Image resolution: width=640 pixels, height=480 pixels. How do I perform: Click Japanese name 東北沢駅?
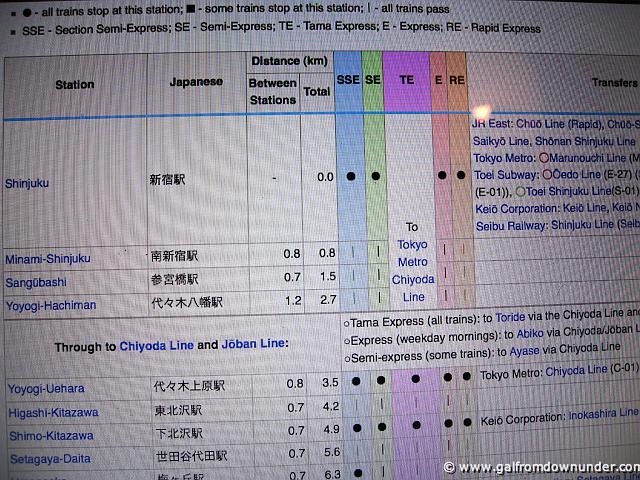(x=178, y=410)
